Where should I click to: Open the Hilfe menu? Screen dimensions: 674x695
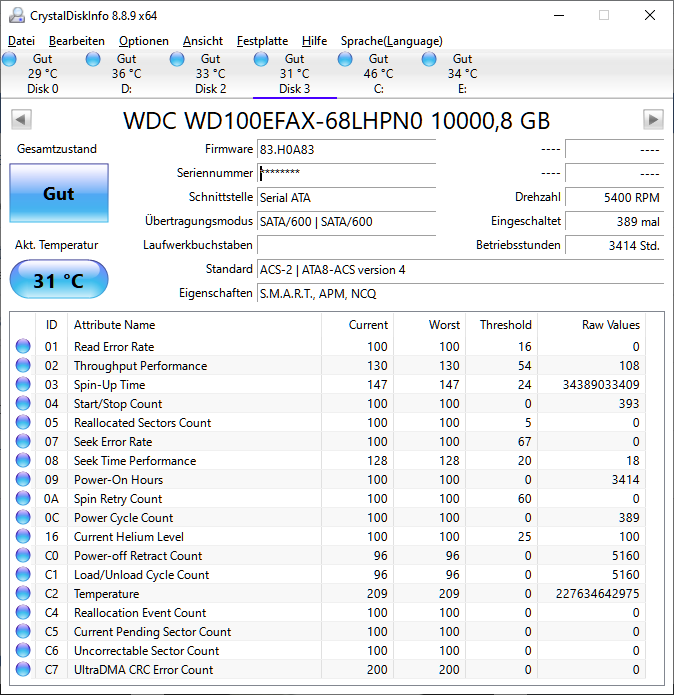pyautogui.click(x=314, y=41)
